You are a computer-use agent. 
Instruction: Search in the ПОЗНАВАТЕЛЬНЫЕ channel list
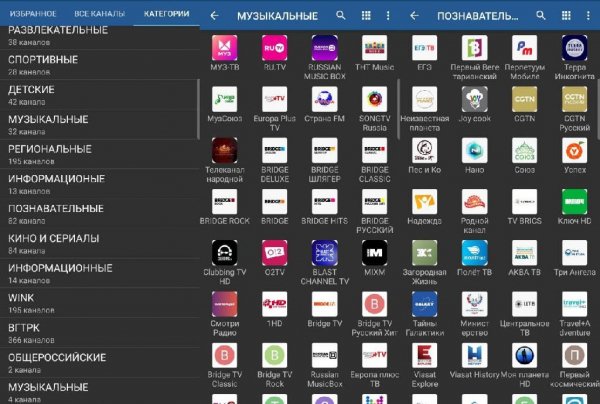coord(541,15)
